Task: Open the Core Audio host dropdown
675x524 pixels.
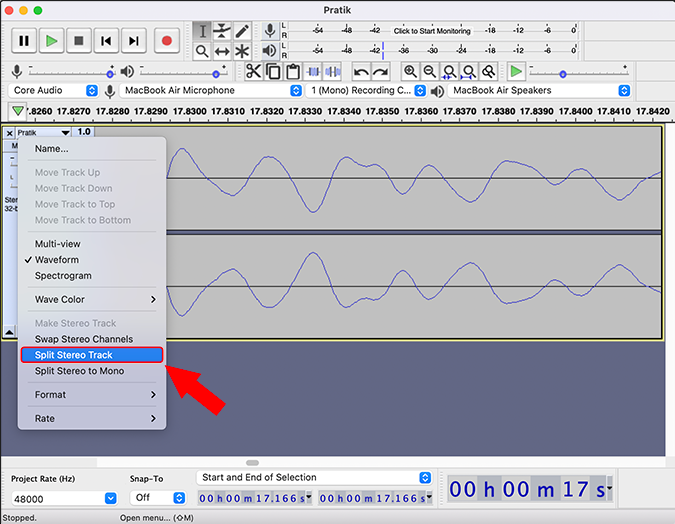Action: 53,90
